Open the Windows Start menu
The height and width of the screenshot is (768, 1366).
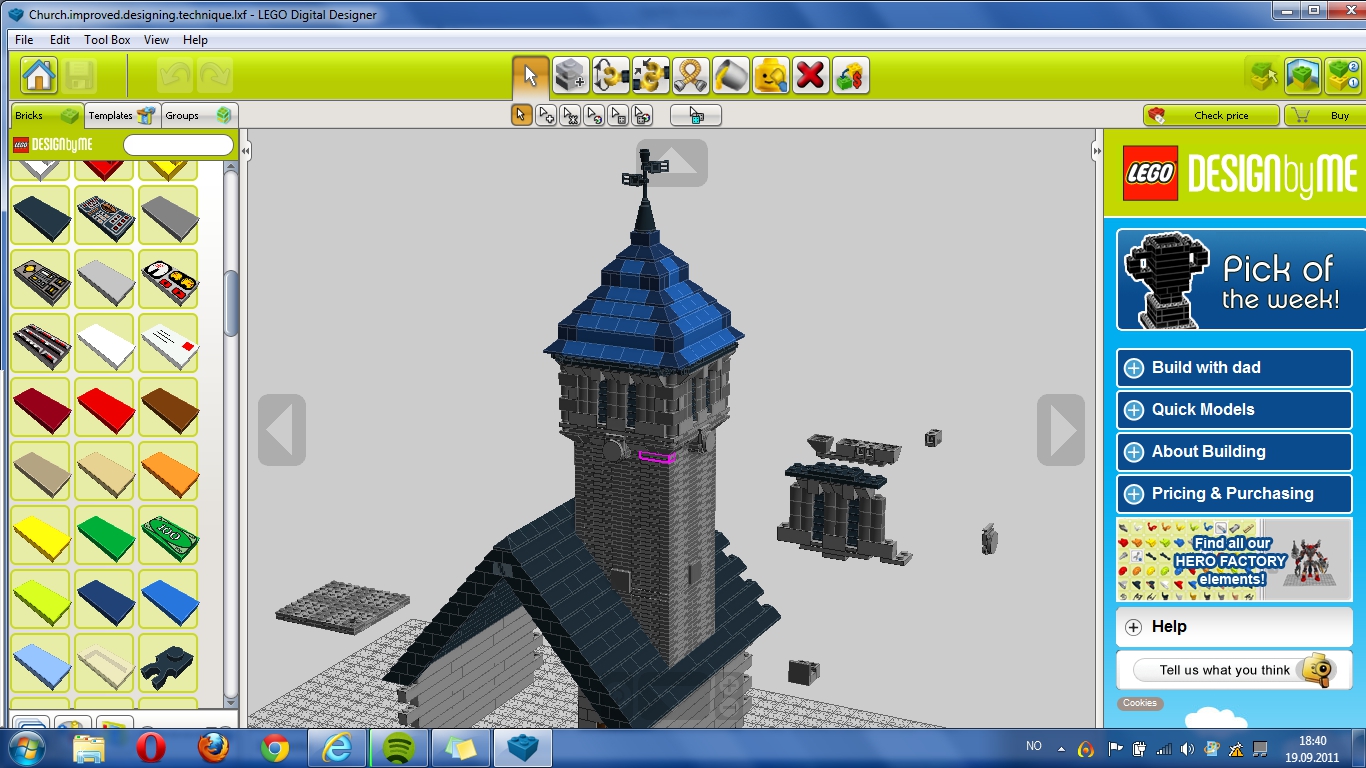pos(25,748)
